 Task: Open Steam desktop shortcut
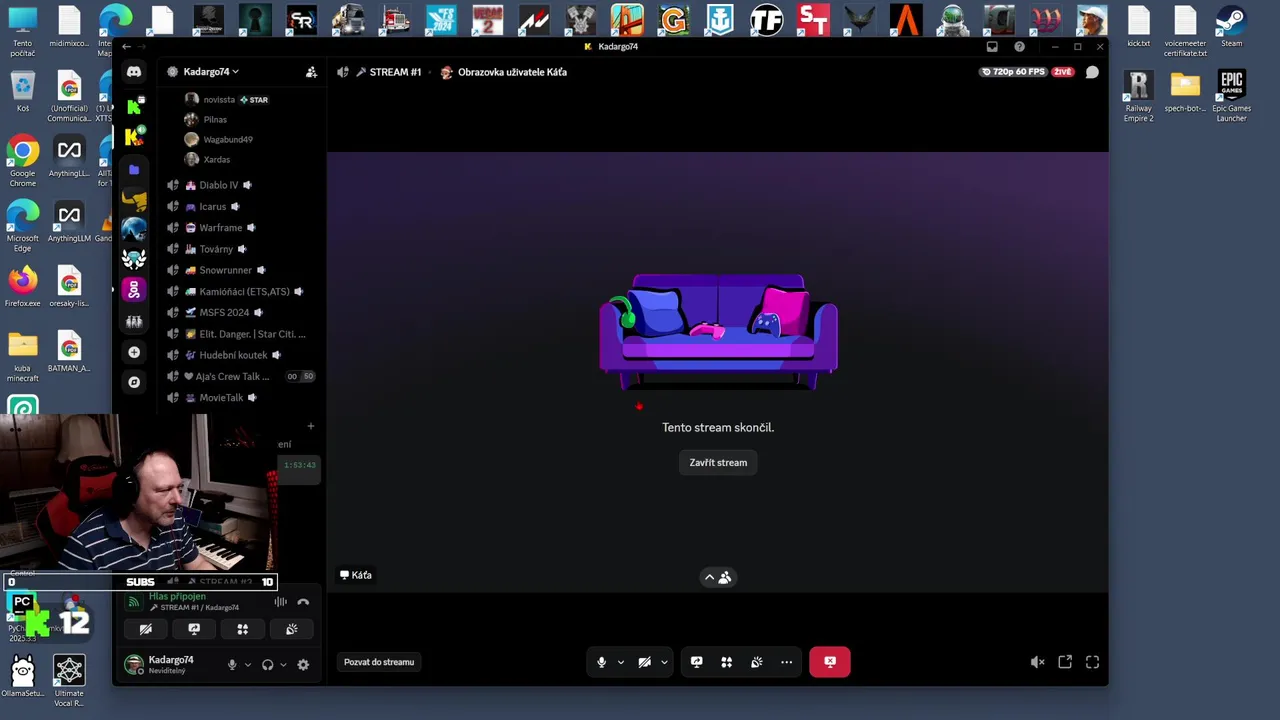coord(1231,27)
